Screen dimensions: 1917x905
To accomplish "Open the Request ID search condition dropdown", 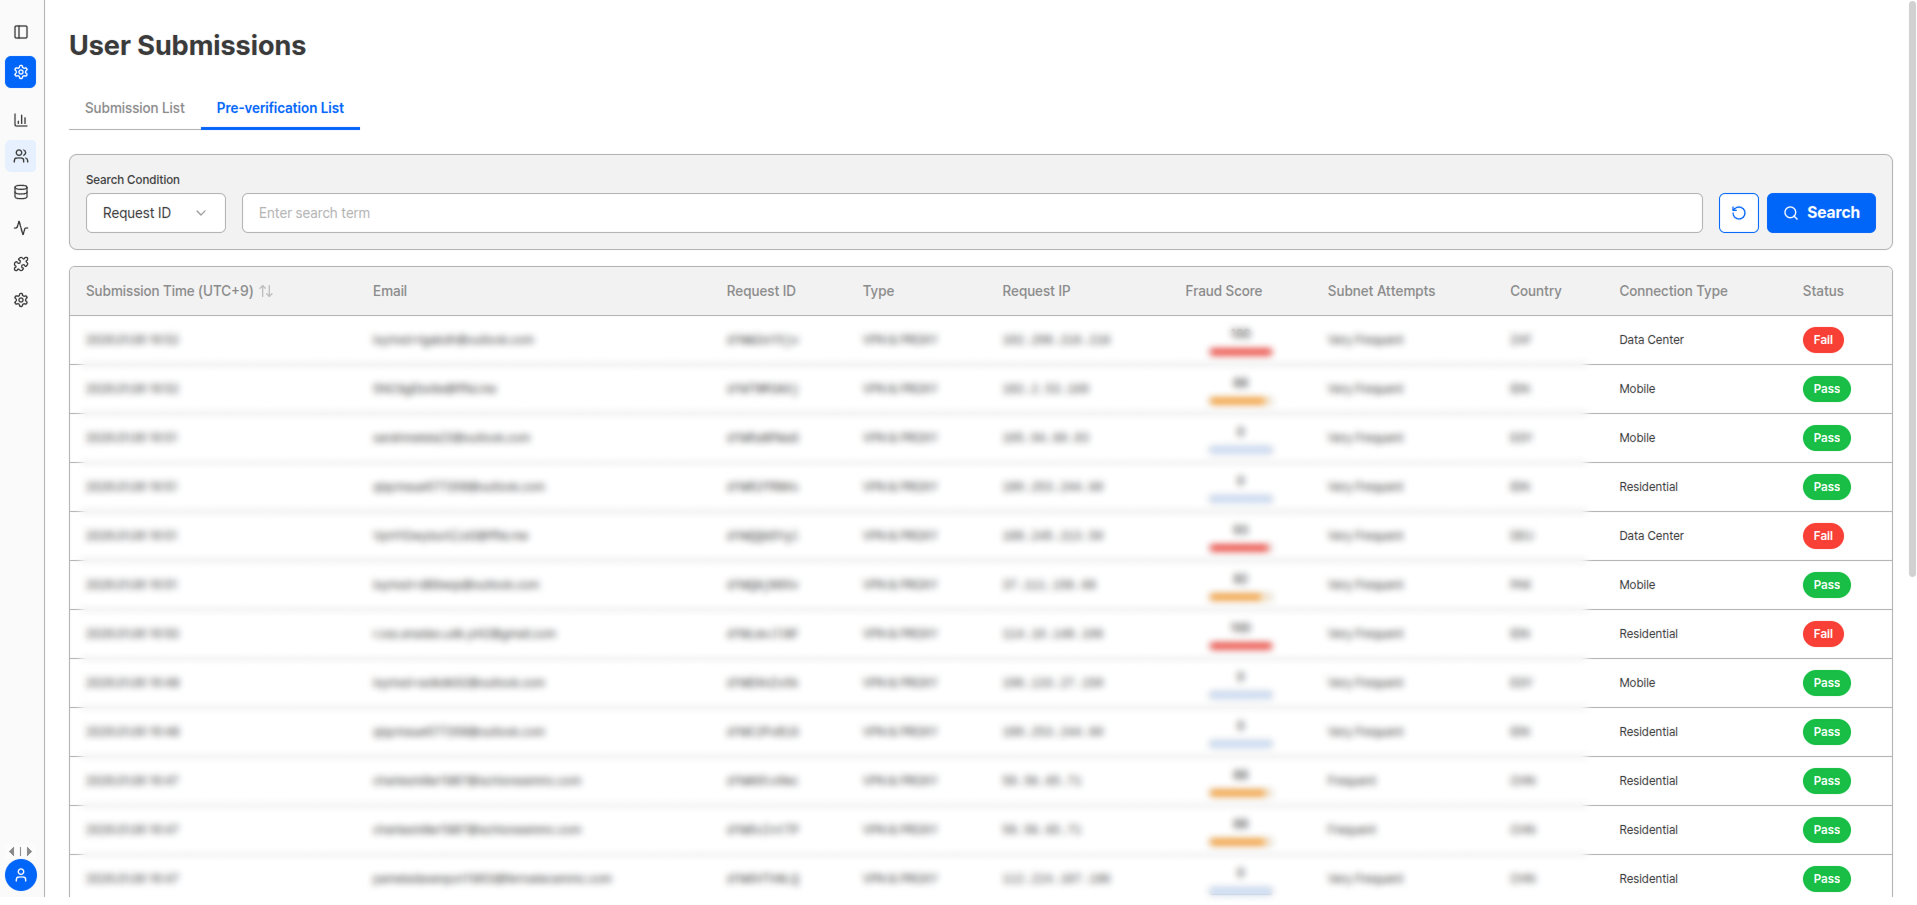I will [156, 213].
